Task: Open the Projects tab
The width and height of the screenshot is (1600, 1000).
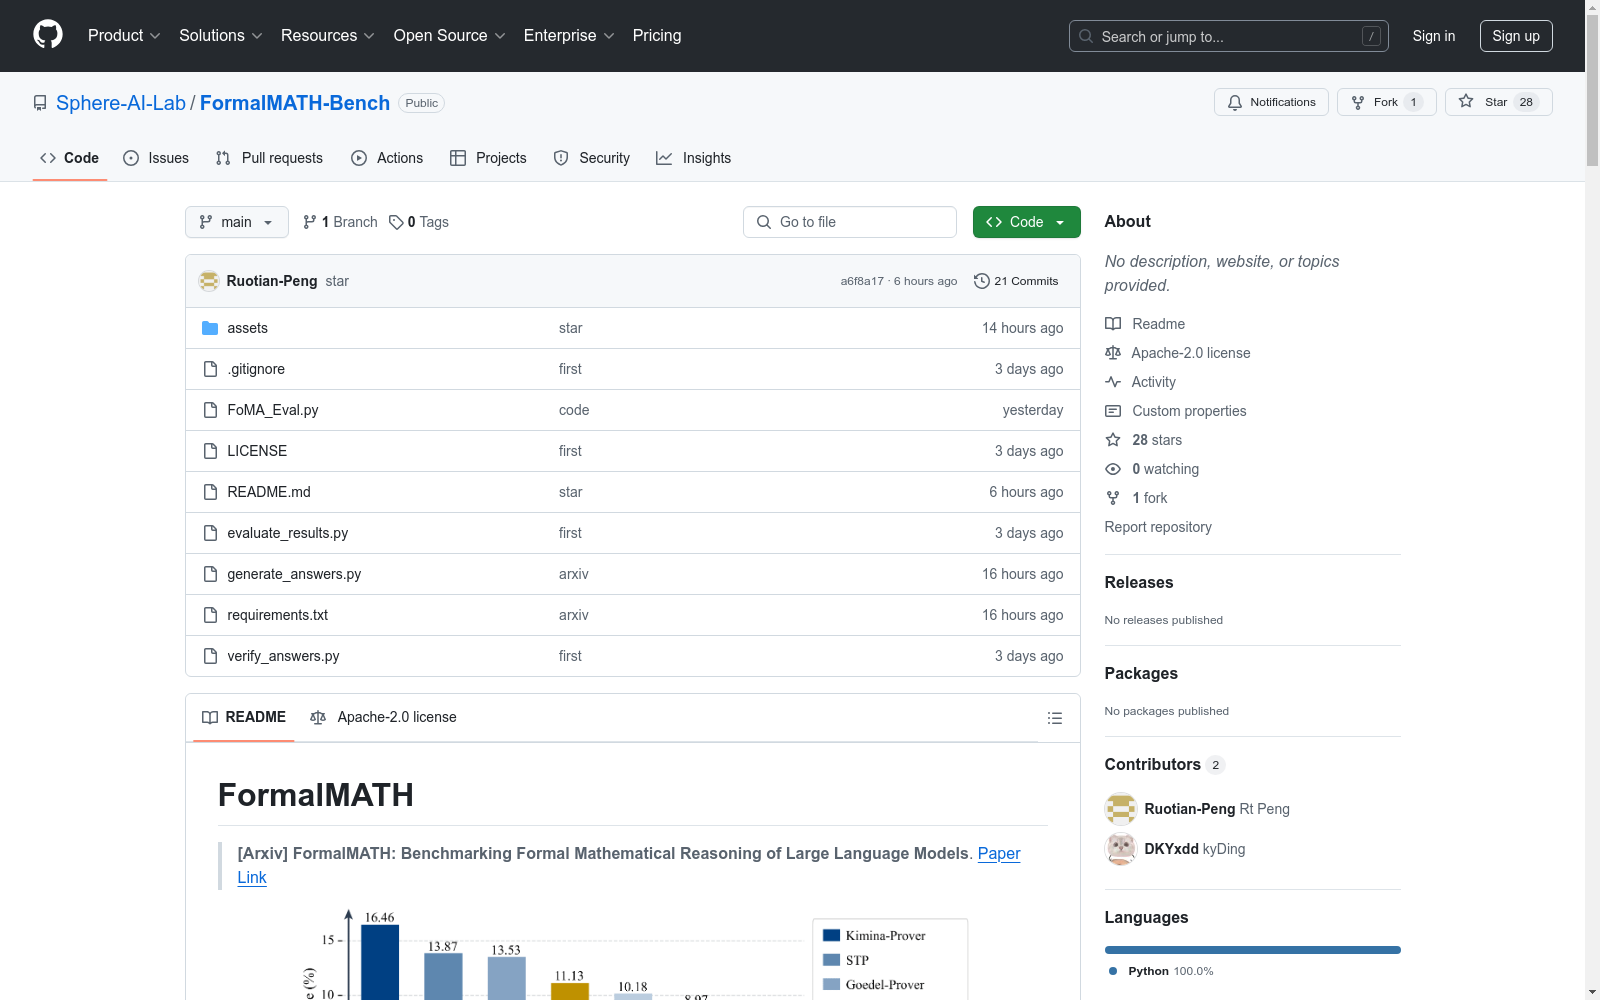Action: [488, 158]
